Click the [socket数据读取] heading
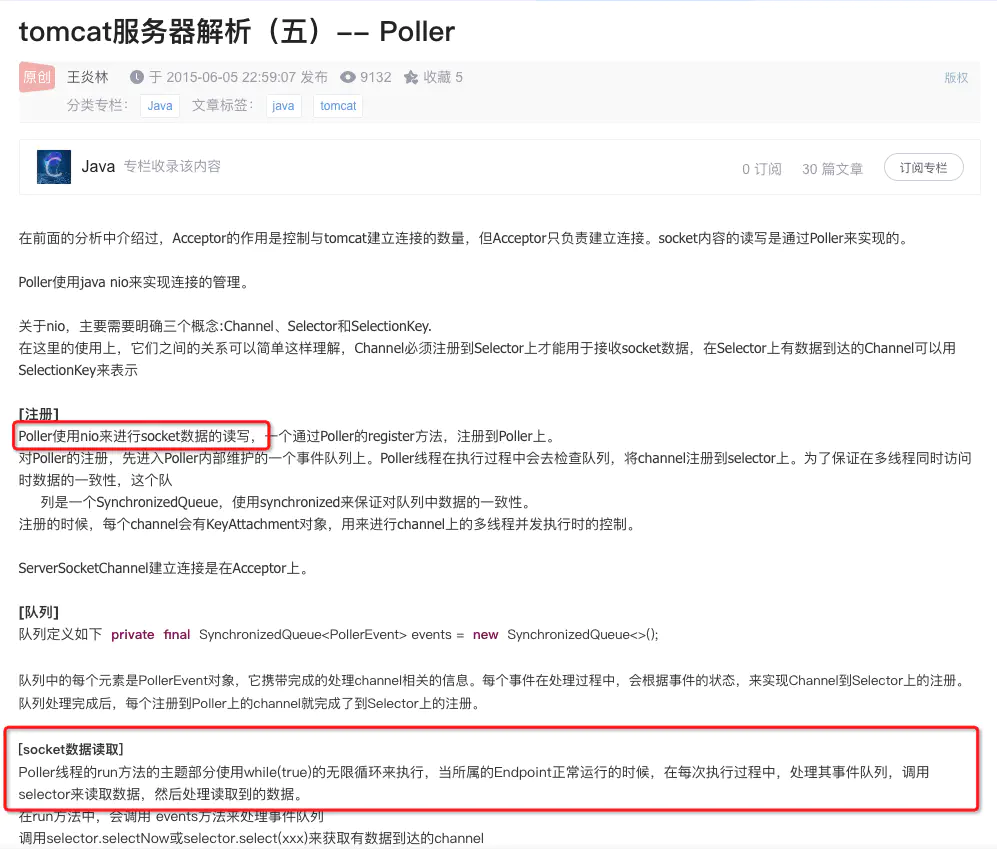This screenshot has height=852, width=997. coord(71,749)
